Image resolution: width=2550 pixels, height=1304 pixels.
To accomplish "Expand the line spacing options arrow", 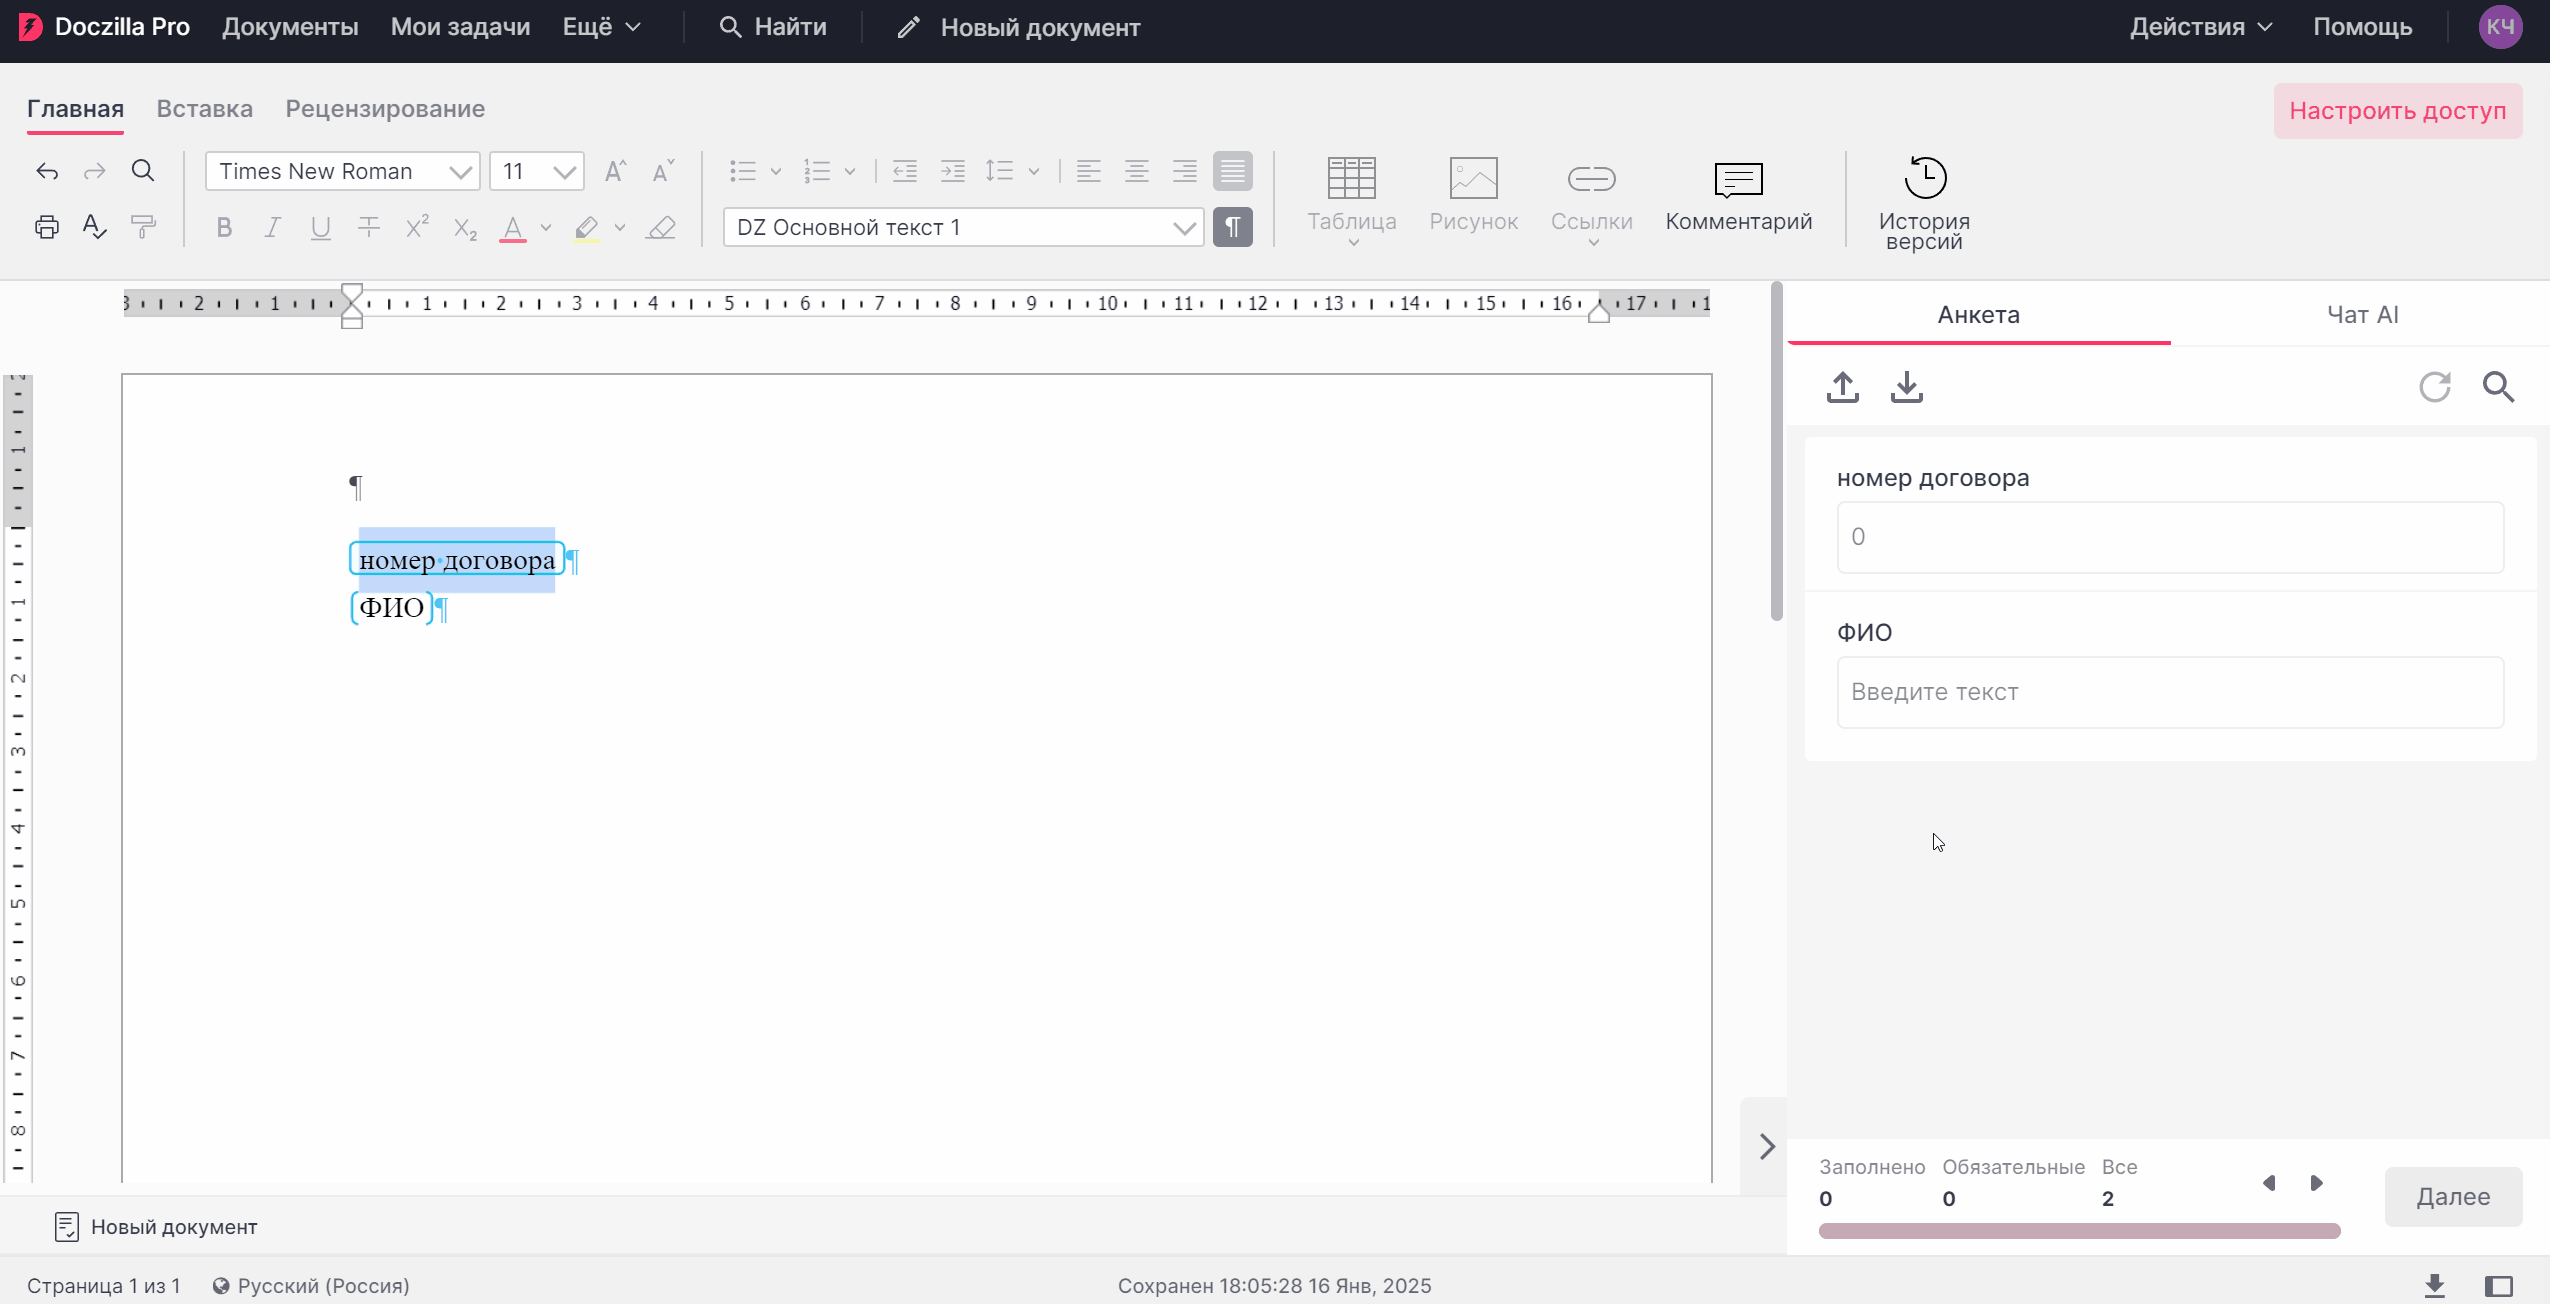I will tap(1033, 172).
